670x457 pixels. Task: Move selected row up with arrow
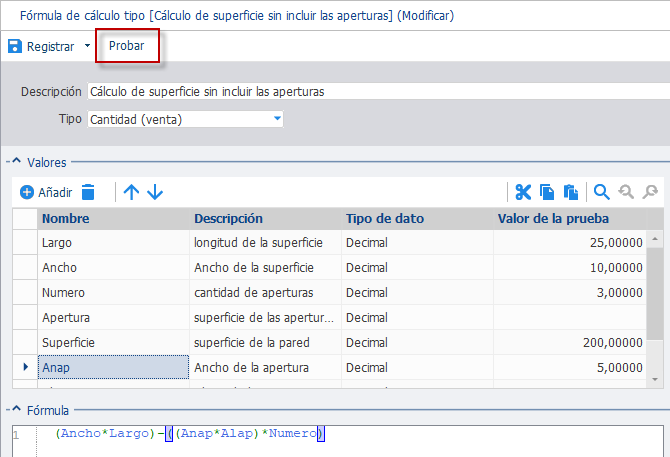click(x=131, y=192)
